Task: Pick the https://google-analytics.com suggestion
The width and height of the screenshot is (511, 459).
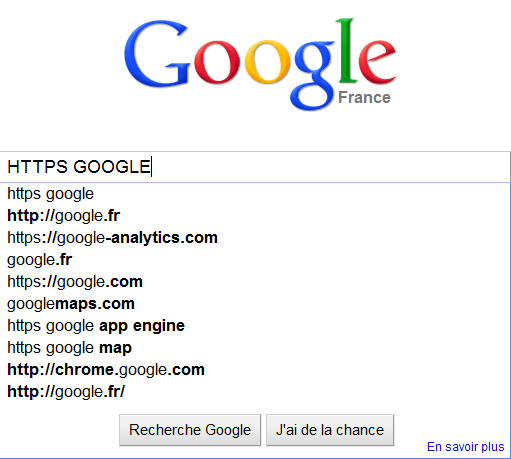Action: click(255, 238)
